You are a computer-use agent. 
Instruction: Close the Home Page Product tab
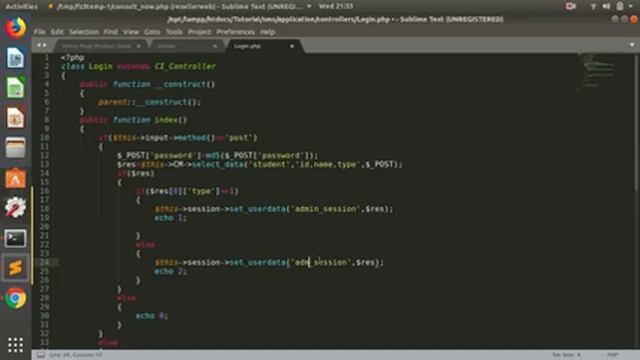pos(139,46)
